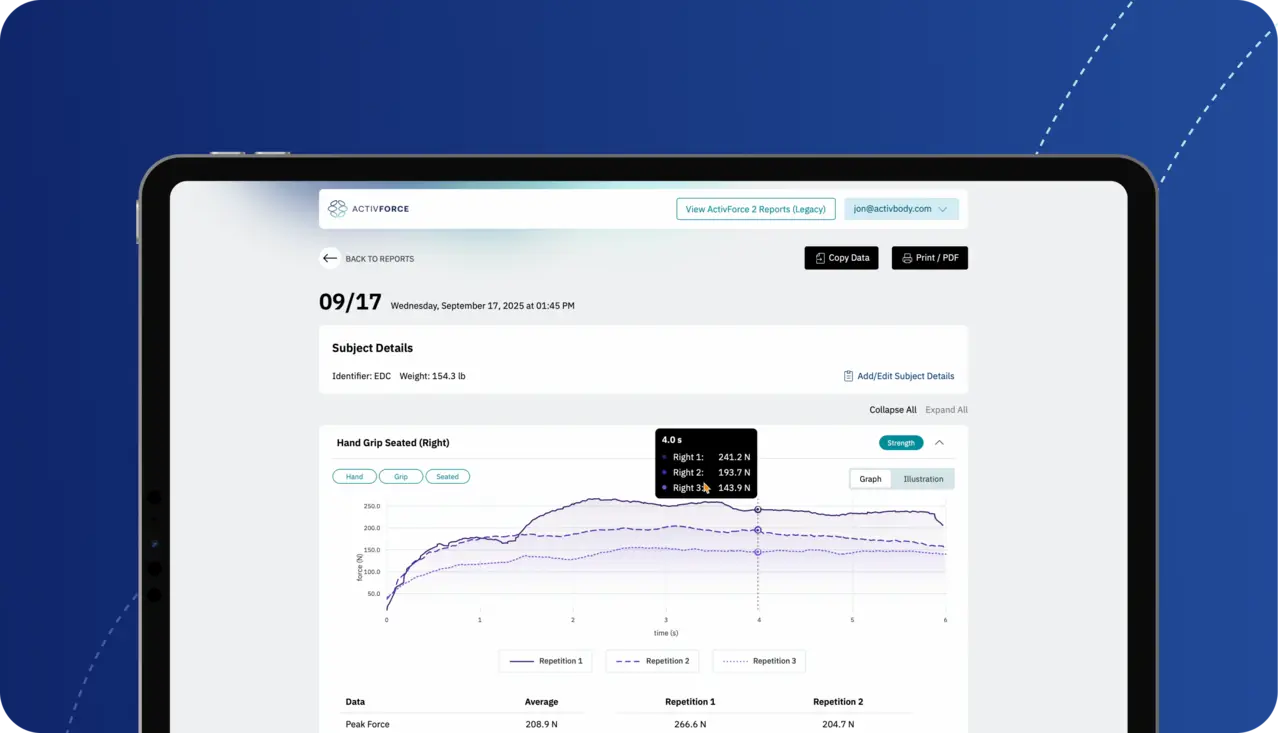1278x733 pixels.
Task: Open View ActivForce 2 Reports (Legacy)
Action: point(755,209)
